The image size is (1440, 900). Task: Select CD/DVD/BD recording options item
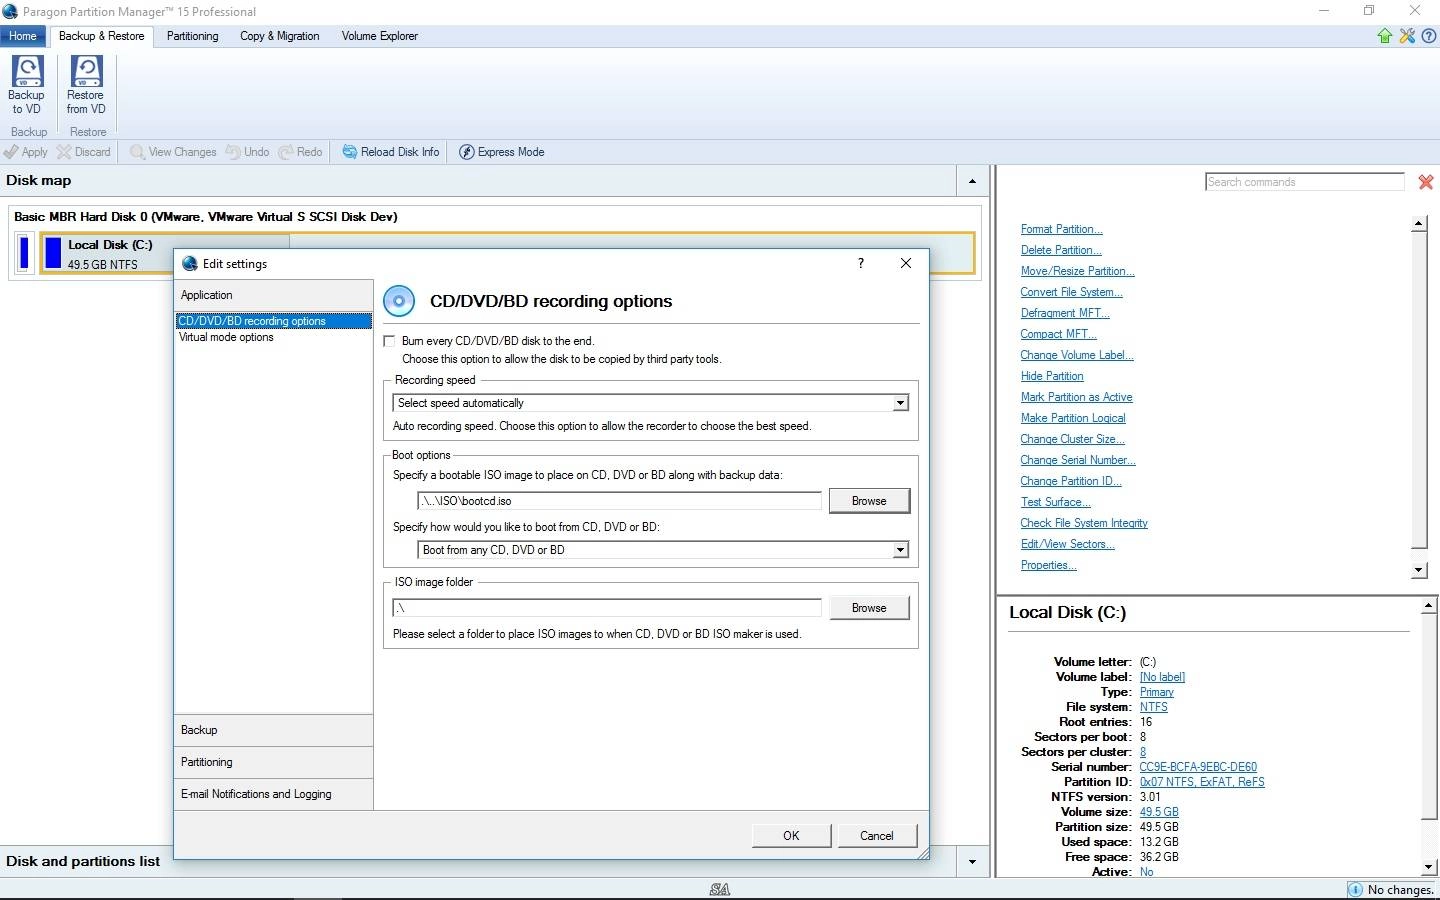(273, 321)
